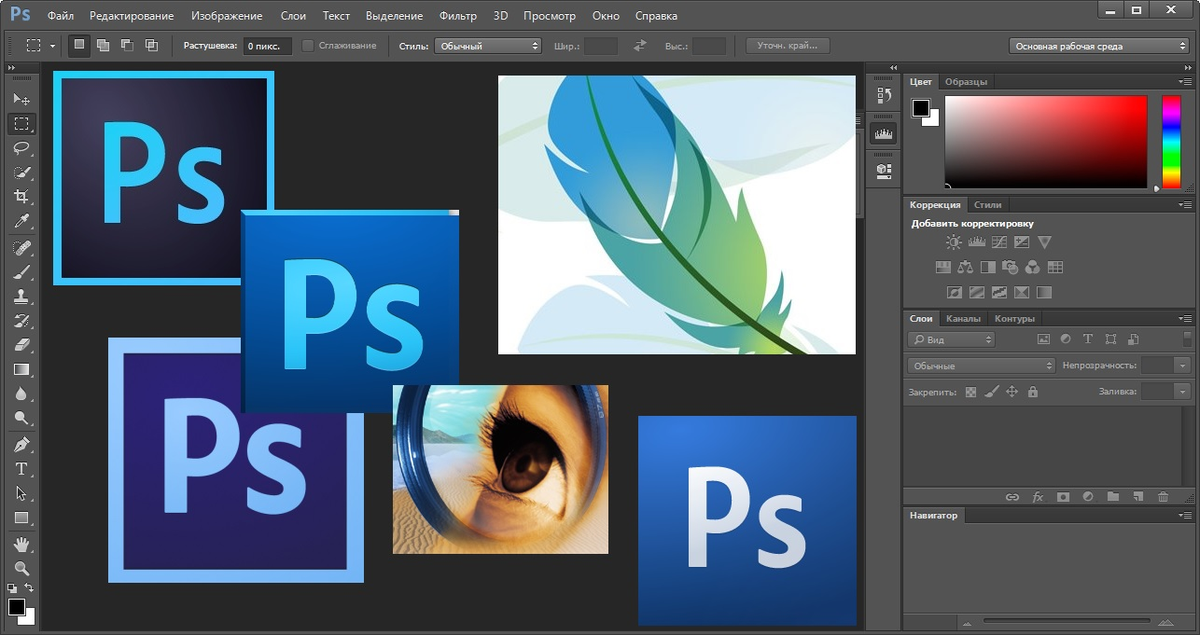Pick the Eyedropper tool
This screenshot has width=1200, height=635.
(21, 221)
